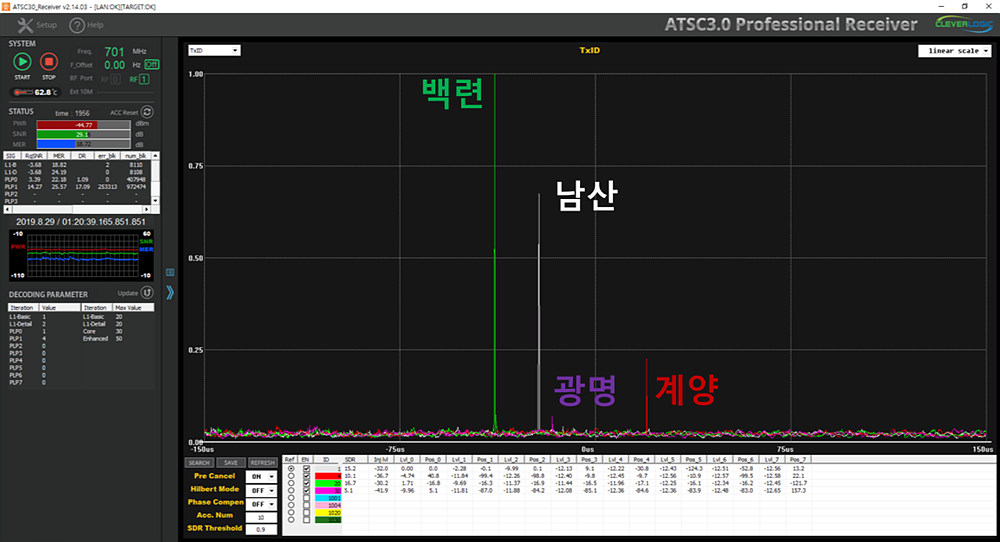Click the Enhanced max value 50
This screenshot has height=542, width=1000.
pyautogui.click(x=119, y=339)
